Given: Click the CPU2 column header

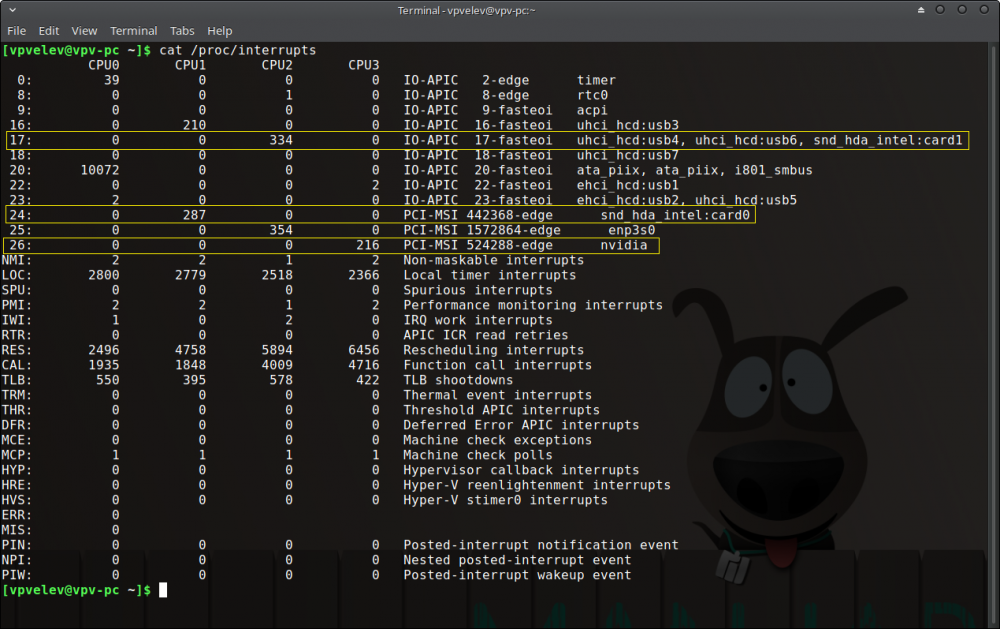Looking at the screenshot, I should pos(277,65).
